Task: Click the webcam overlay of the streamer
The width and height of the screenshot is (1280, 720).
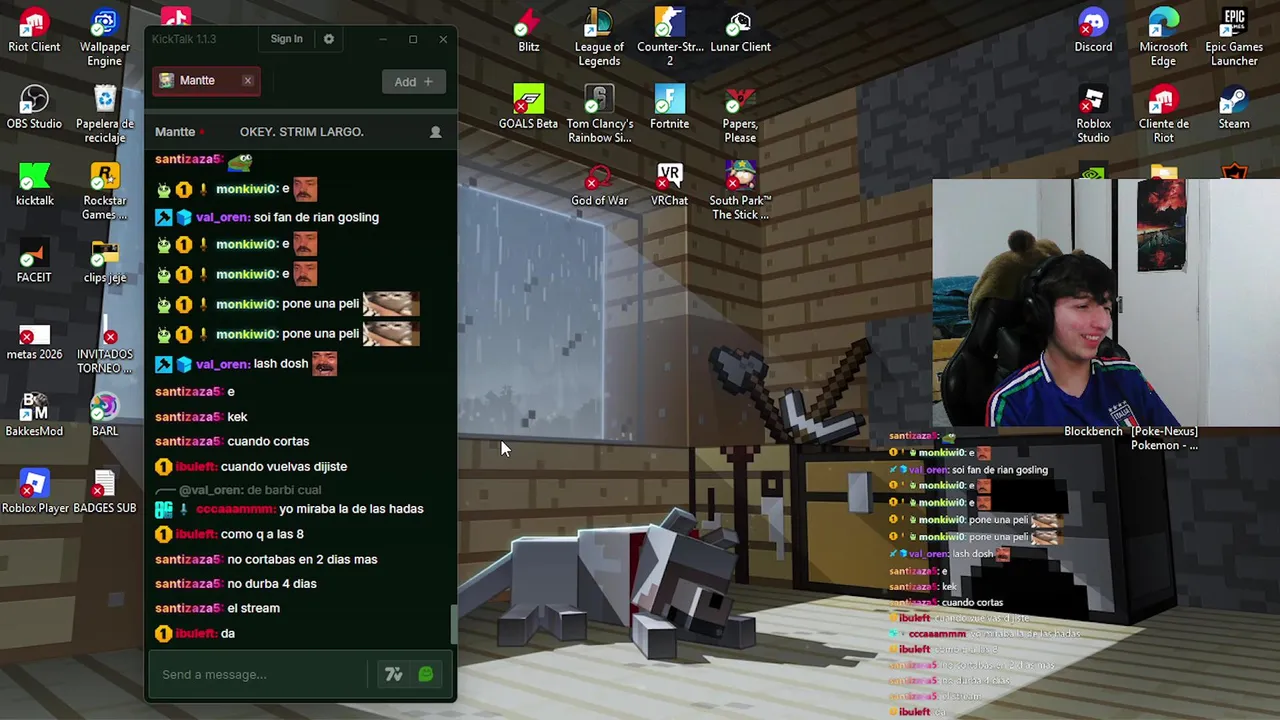Action: (x=1105, y=305)
